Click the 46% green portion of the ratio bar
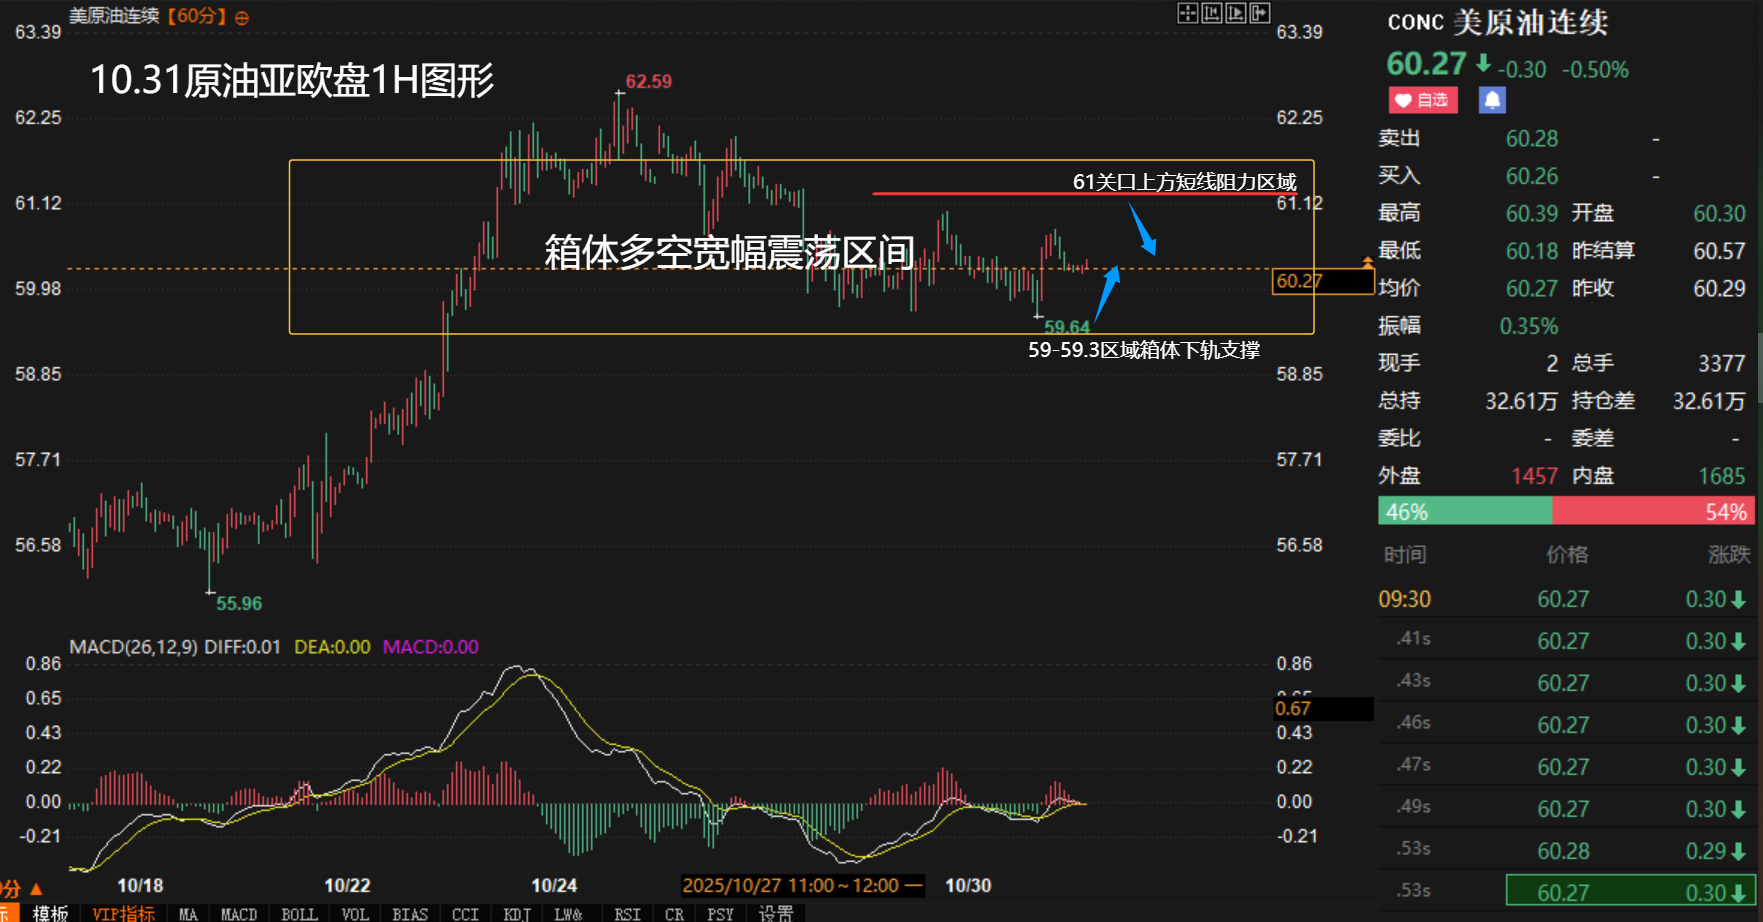Image resolution: width=1763 pixels, height=922 pixels. click(1464, 512)
